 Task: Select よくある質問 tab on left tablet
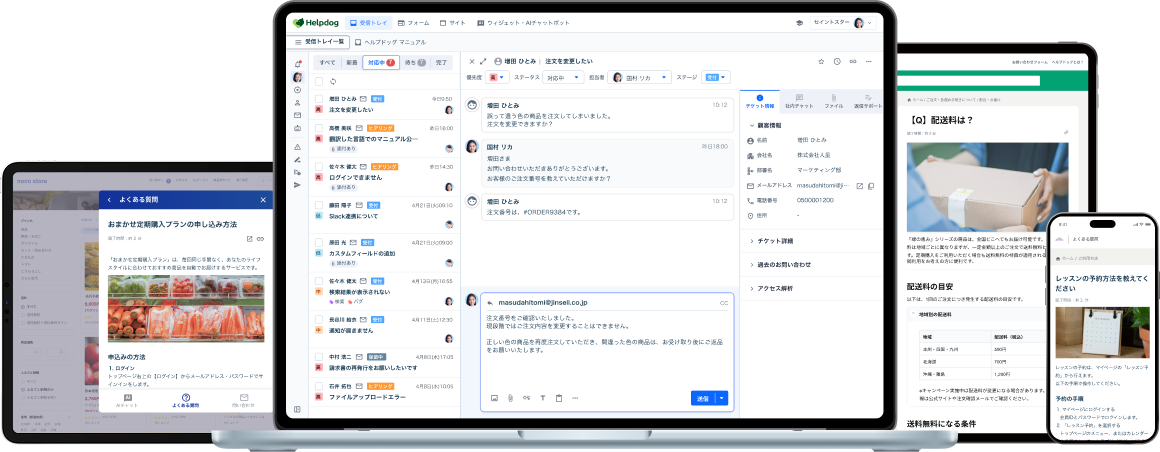(x=186, y=400)
